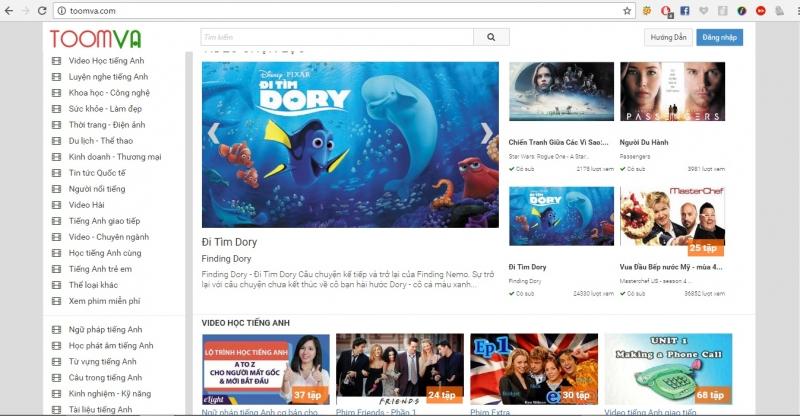Click icon beside Khoa học - Công nghệ

tap(56, 93)
